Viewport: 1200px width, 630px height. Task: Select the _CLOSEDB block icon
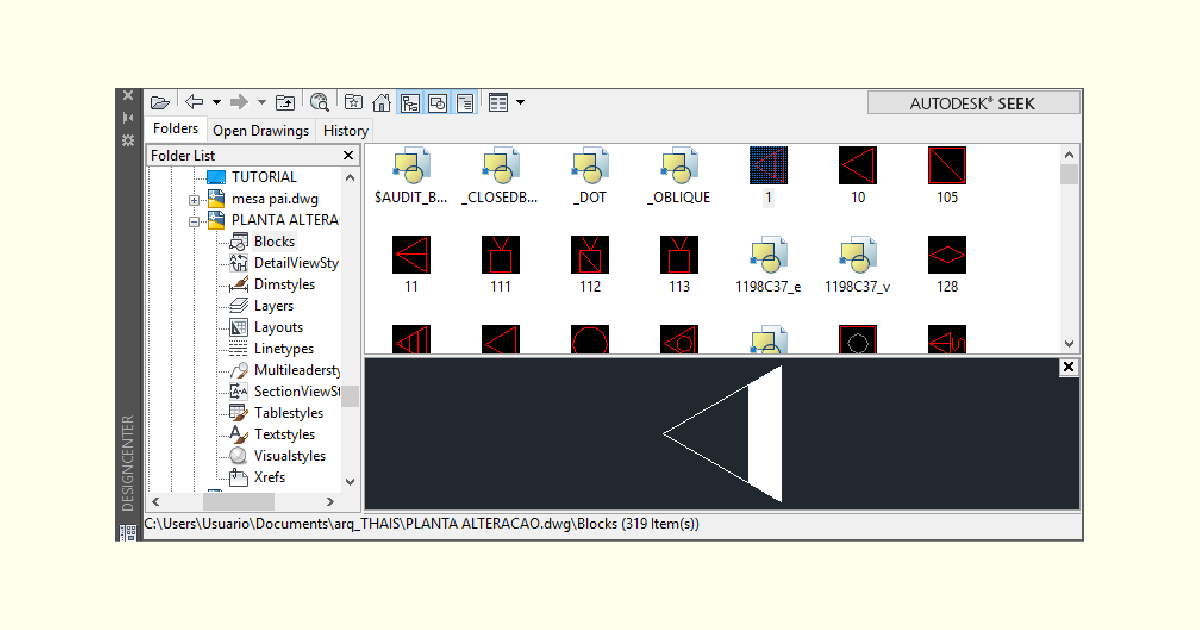[x=501, y=165]
